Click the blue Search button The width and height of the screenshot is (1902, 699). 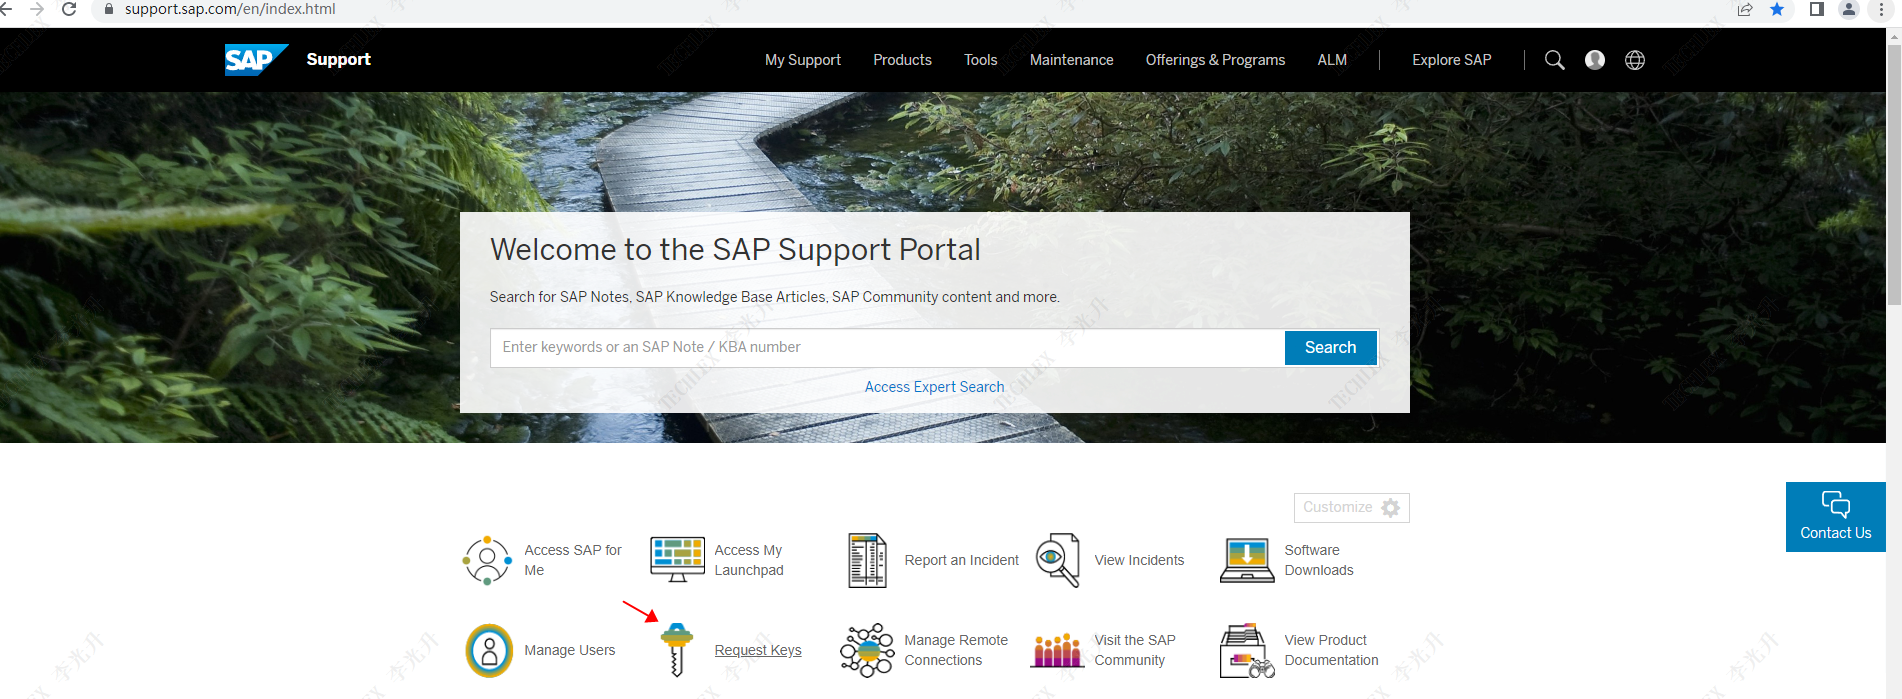(1330, 347)
